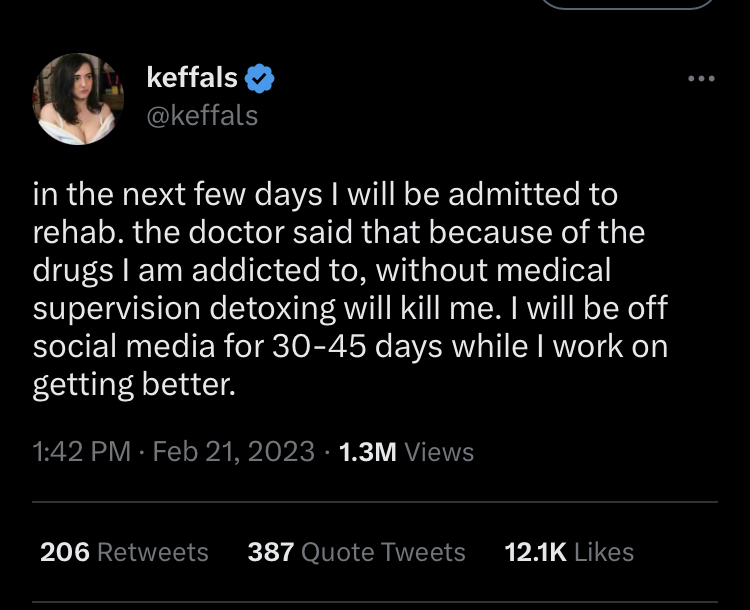Show the 206 Retweets list
Image resolution: width=750 pixels, height=610 pixels.
(124, 551)
